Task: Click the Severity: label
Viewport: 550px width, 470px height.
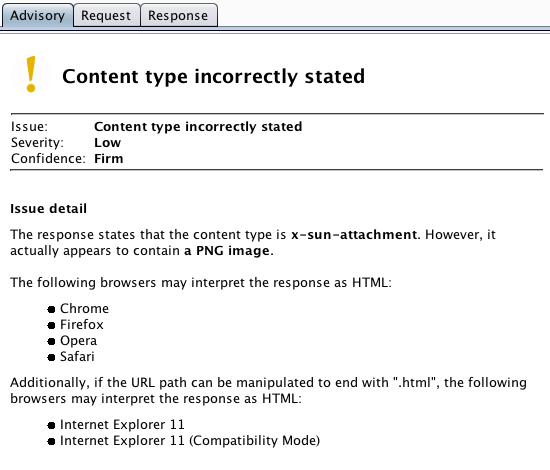Action: [37, 143]
